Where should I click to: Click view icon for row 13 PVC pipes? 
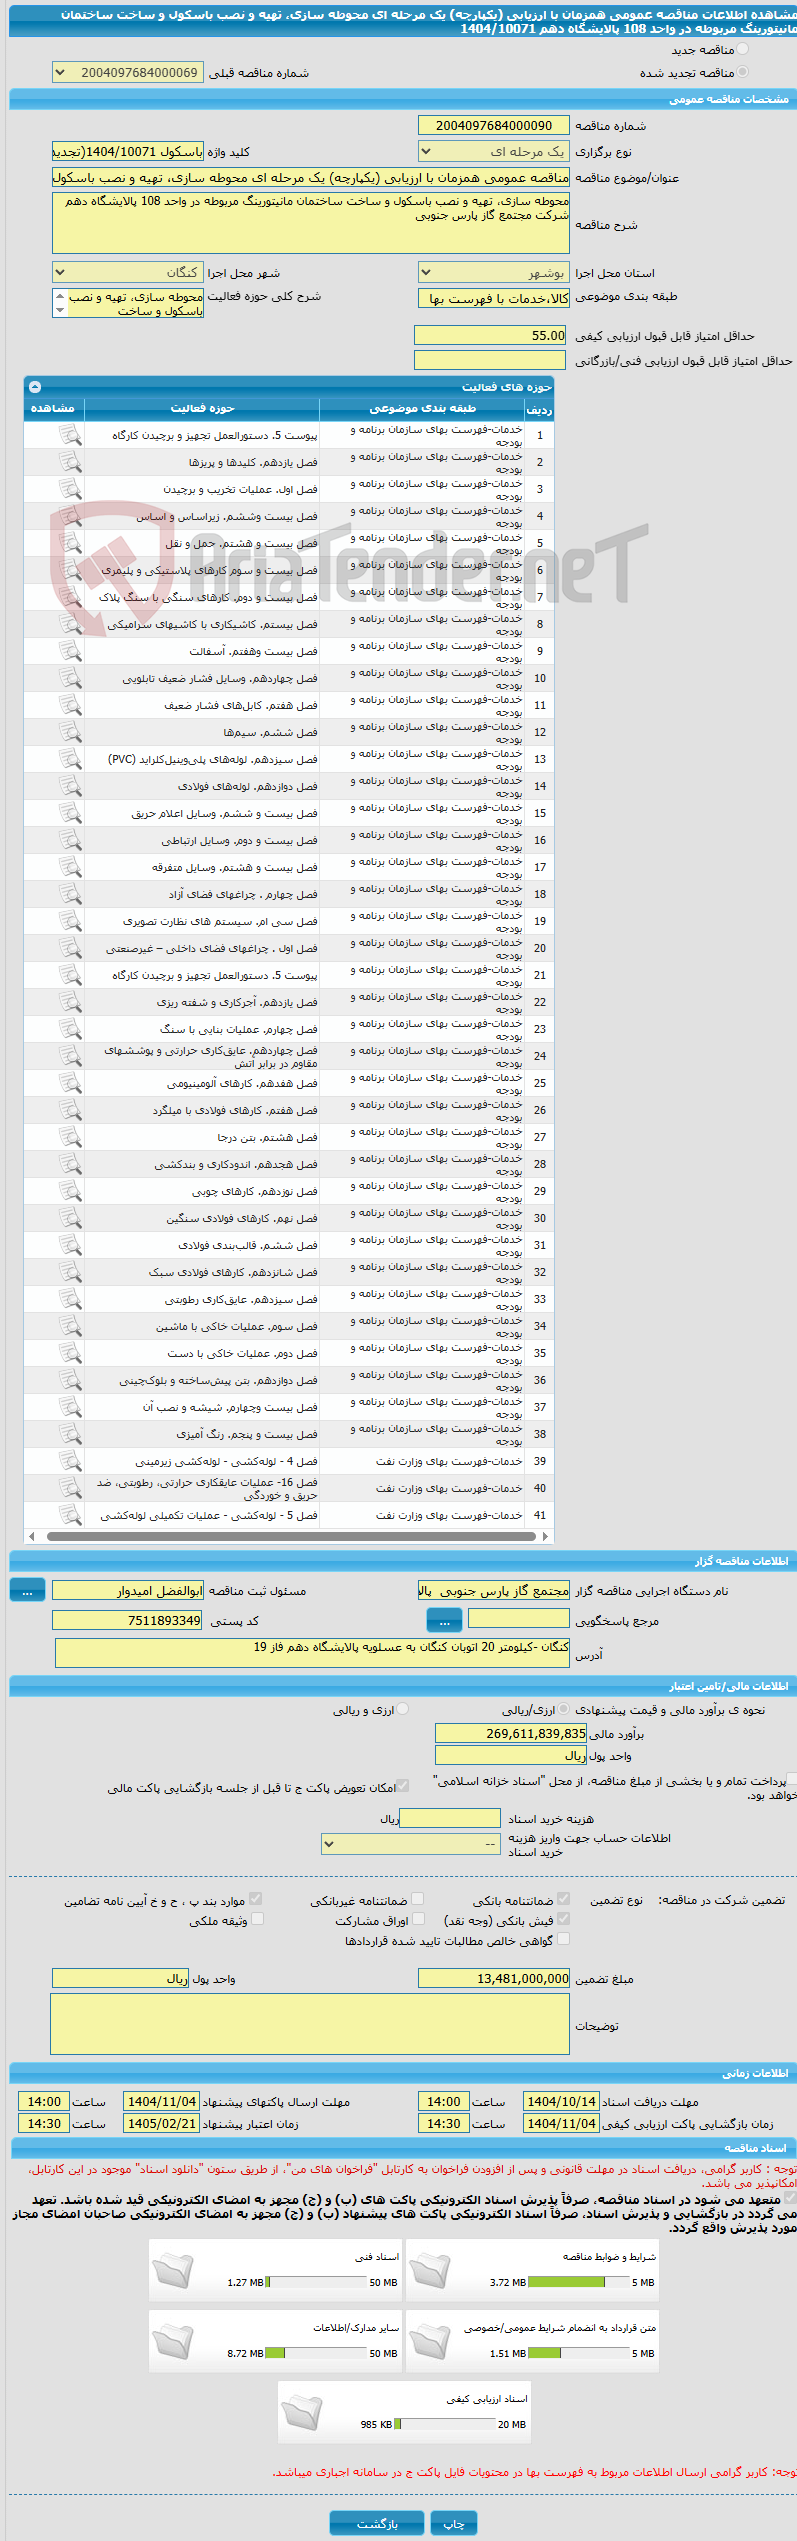[69, 759]
